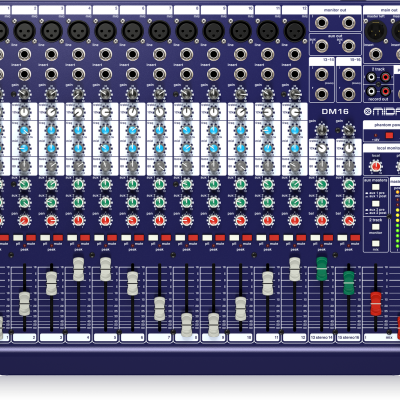Viewport: 400px width, 400px height.
Task: Click the channel 7 XLR mic input
Action: click(160, 31)
